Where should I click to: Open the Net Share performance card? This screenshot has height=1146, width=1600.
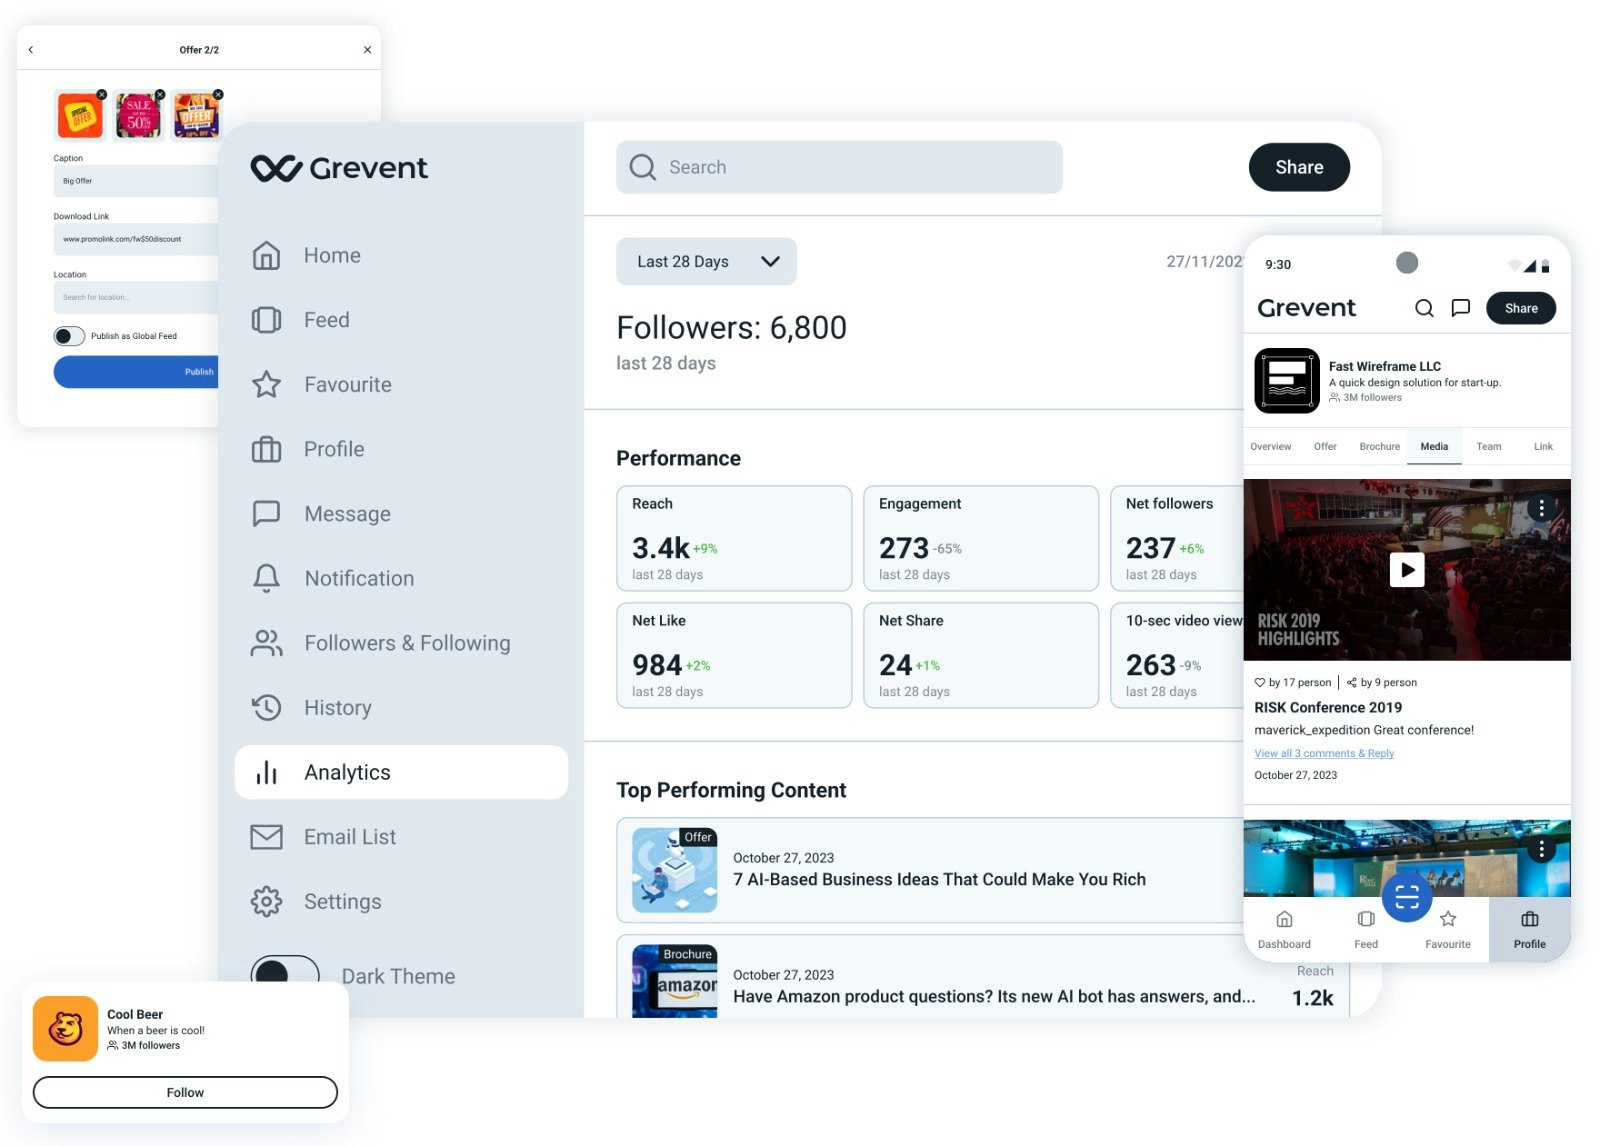point(981,656)
